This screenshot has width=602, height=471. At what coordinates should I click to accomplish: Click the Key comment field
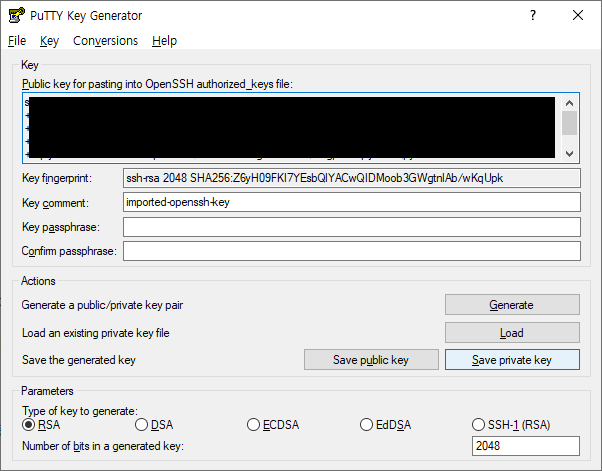click(352, 202)
